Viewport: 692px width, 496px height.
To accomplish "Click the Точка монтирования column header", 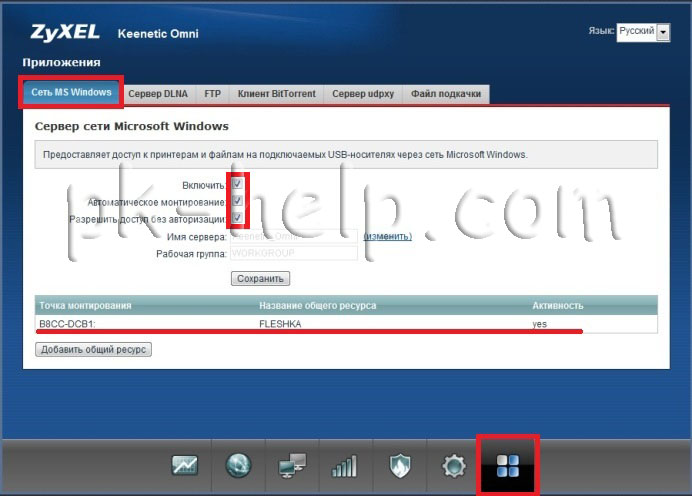I will [x=85, y=305].
